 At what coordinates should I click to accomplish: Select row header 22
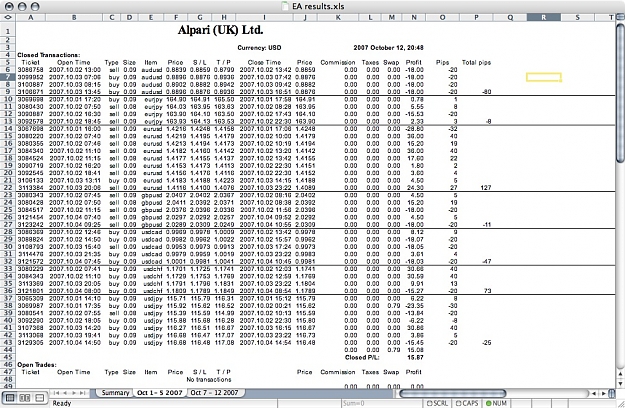tap(8, 188)
